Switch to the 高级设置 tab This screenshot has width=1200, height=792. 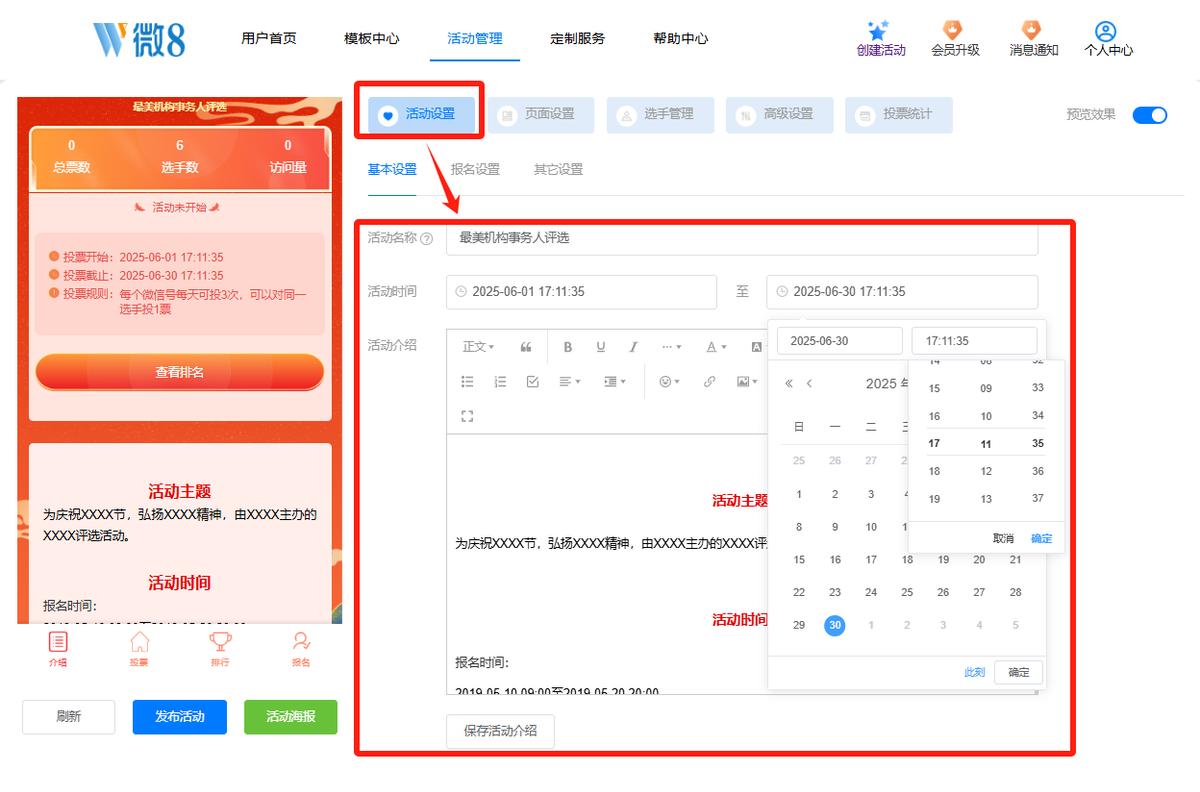tap(779, 115)
